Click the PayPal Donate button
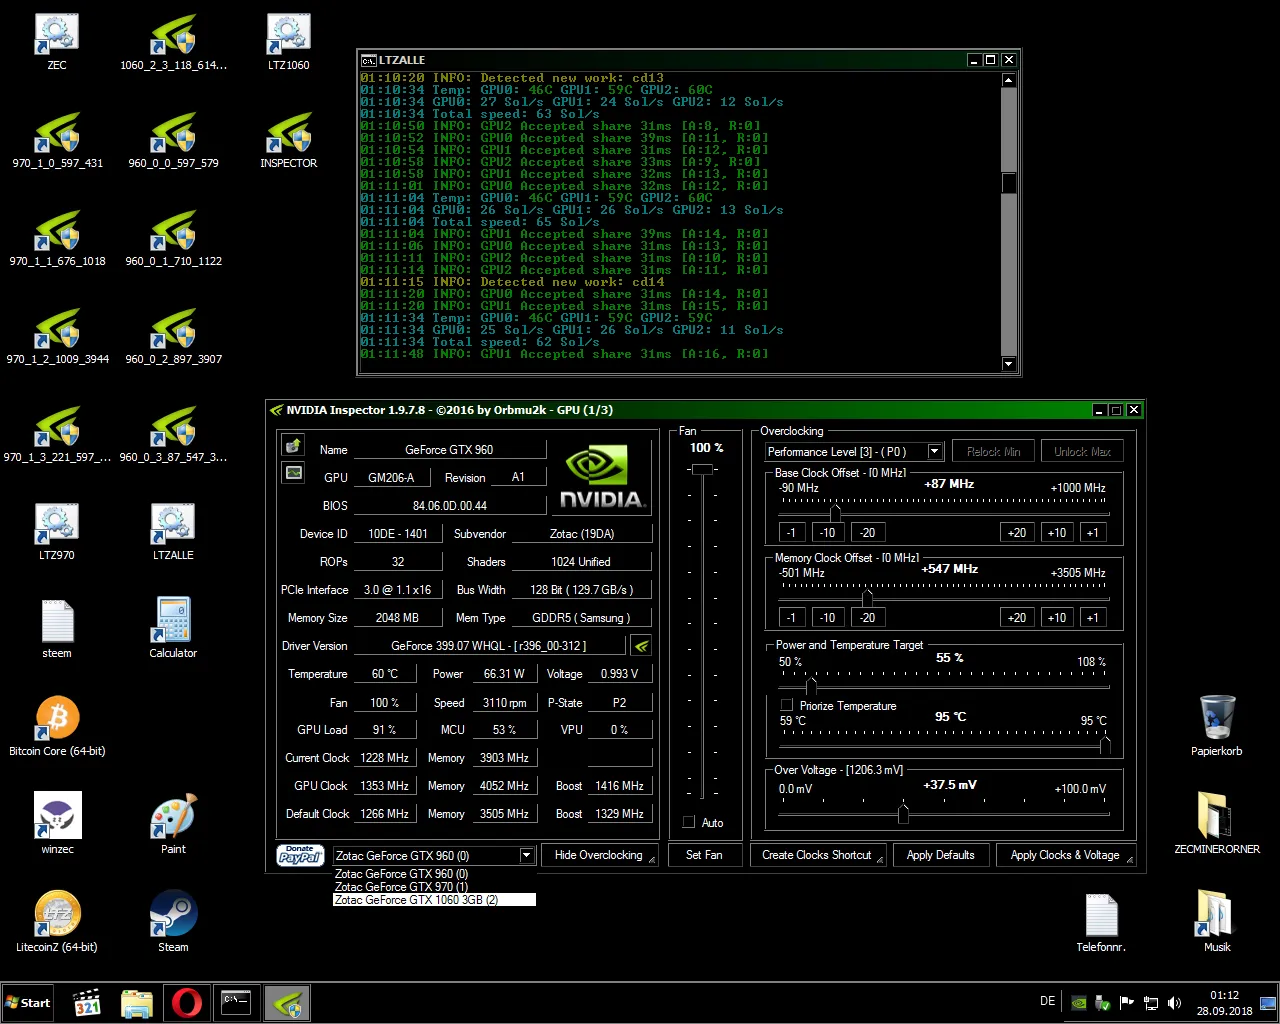Viewport: 1280px width, 1024px height. (x=300, y=855)
